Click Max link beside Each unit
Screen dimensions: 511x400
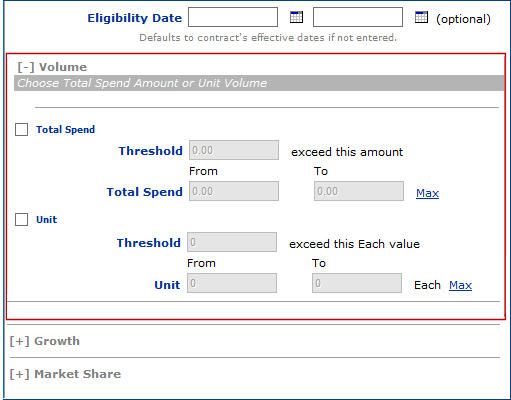(x=460, y=285)
